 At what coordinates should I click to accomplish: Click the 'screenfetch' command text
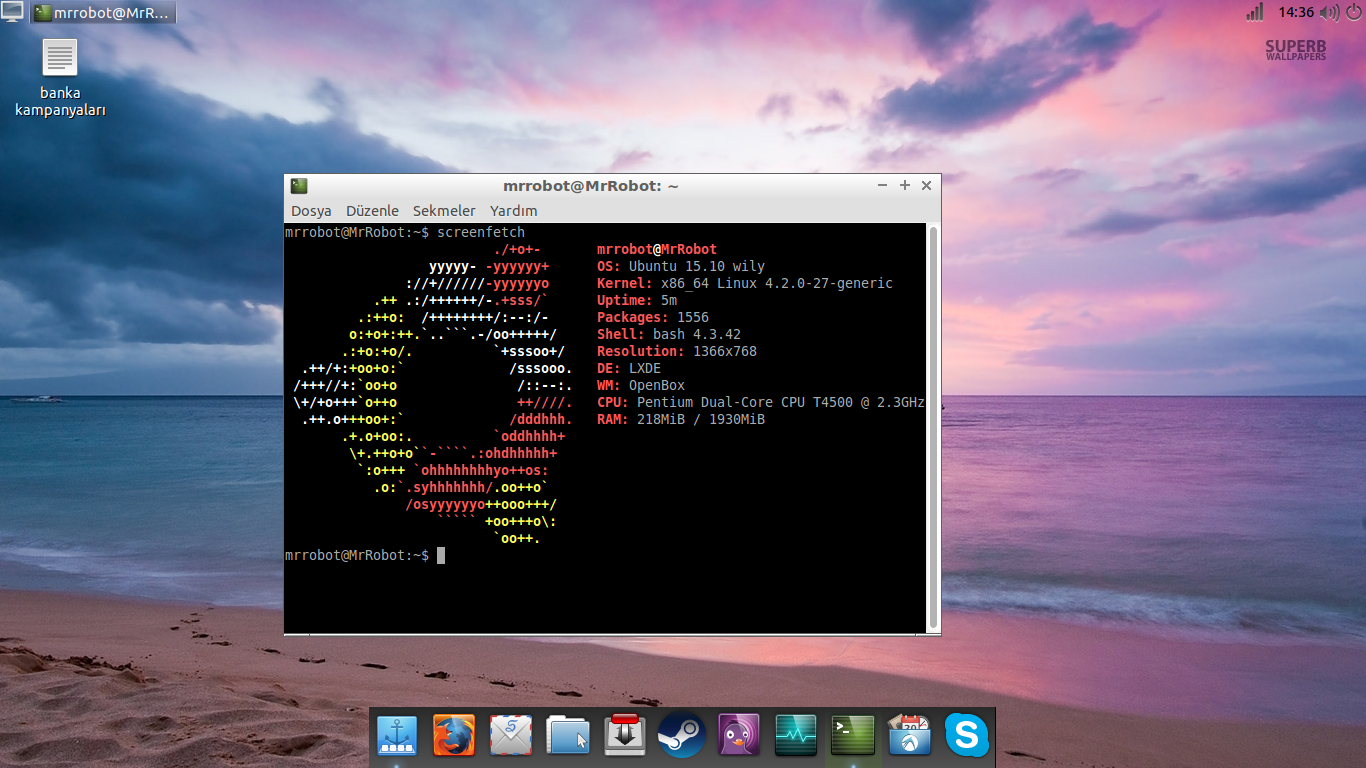[481, 232]
